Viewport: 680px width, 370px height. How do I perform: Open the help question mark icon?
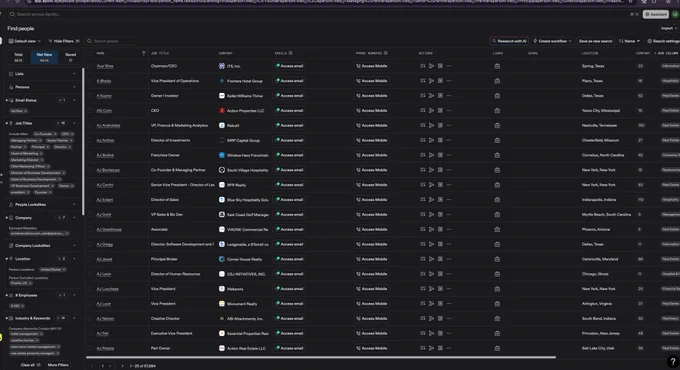coord(673,361)
